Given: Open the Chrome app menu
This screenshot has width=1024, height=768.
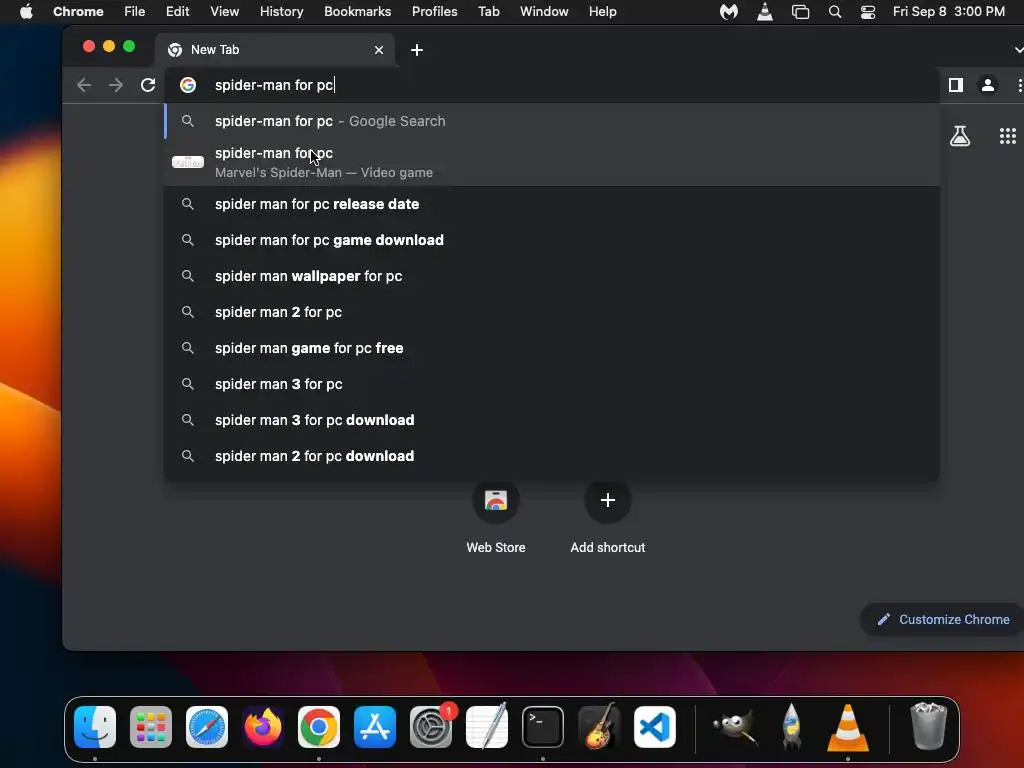Looking at the screenshot, I should 78,11.
